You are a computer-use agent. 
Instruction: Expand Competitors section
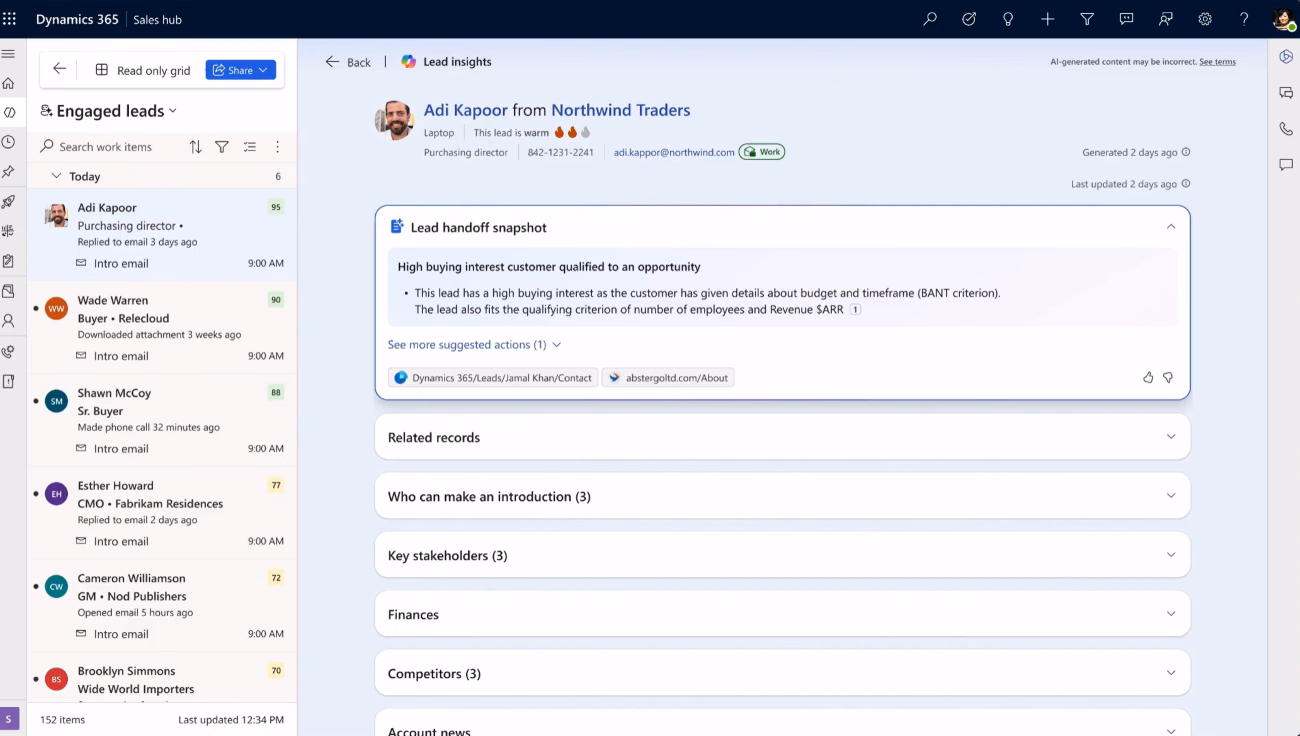(782, 673)
